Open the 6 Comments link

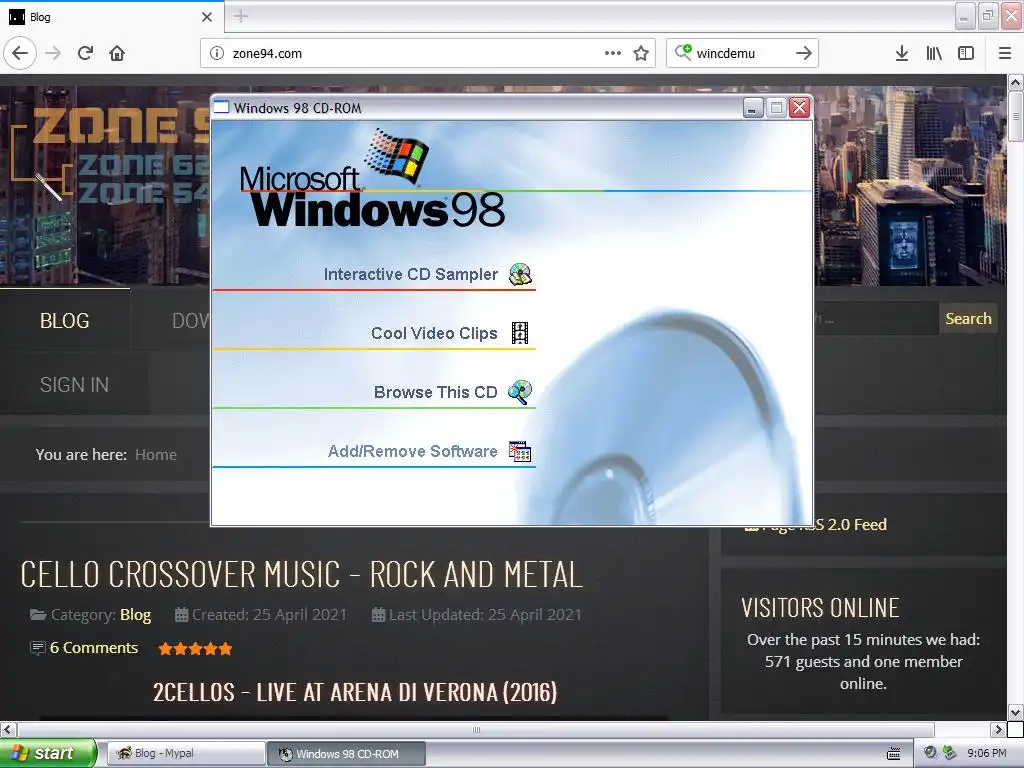(x=94, y=648)
